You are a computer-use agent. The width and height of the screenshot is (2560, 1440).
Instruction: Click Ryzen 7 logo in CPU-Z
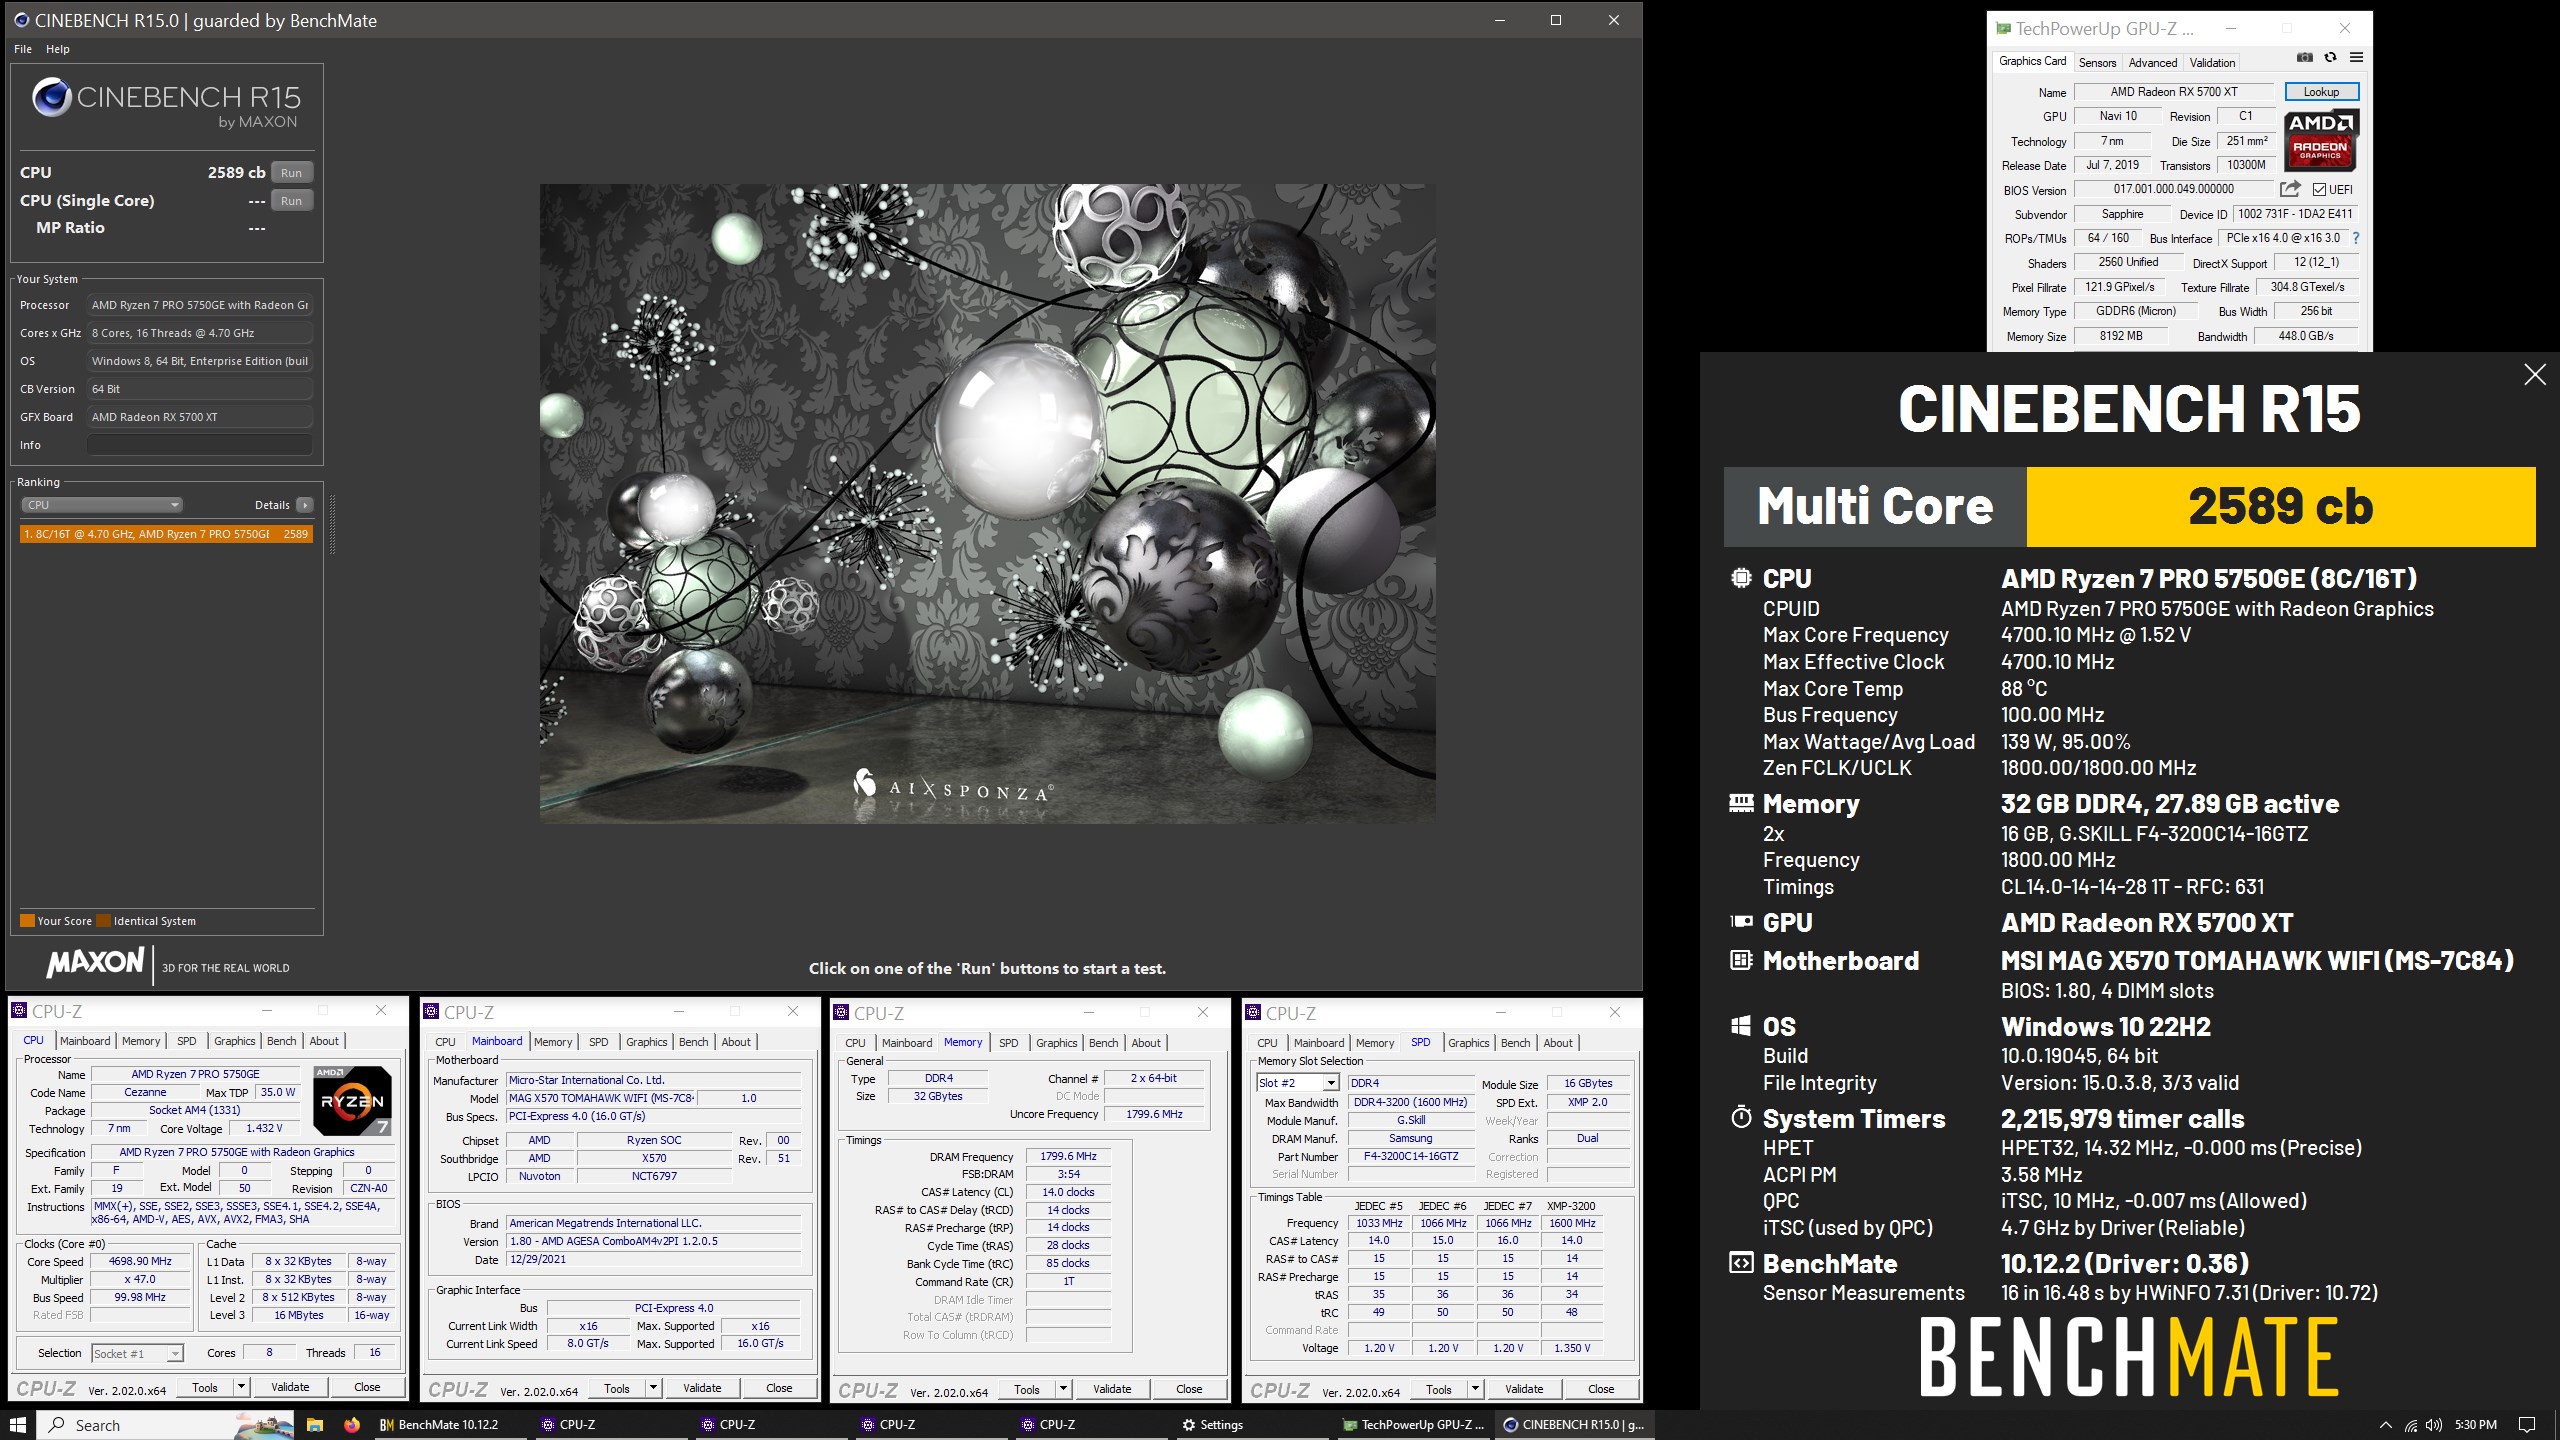point(352,1100)
